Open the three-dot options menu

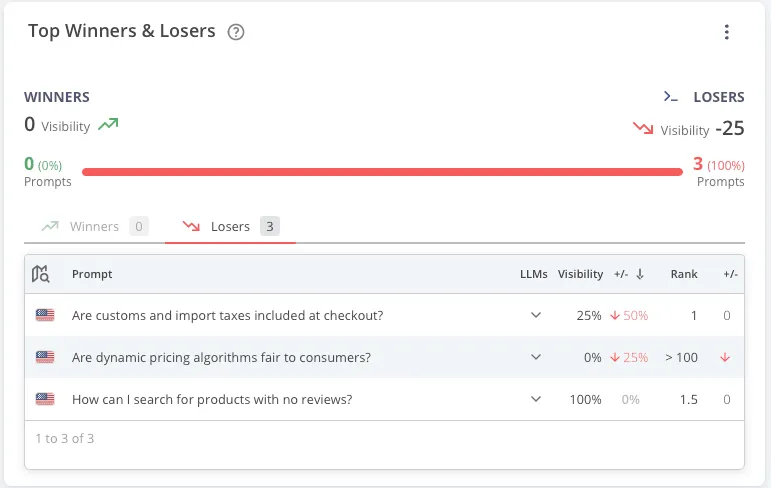(x=727, y=32)
